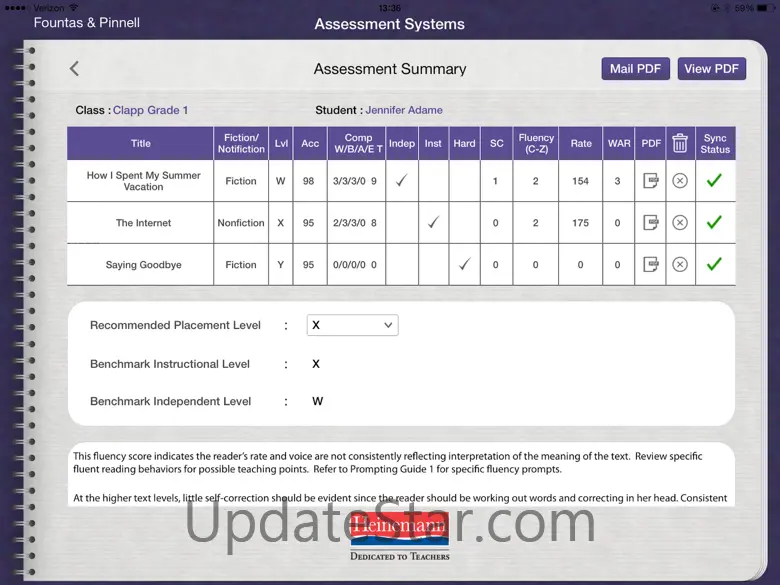Click the comprehension score 3/3/3/0 9

355,181
